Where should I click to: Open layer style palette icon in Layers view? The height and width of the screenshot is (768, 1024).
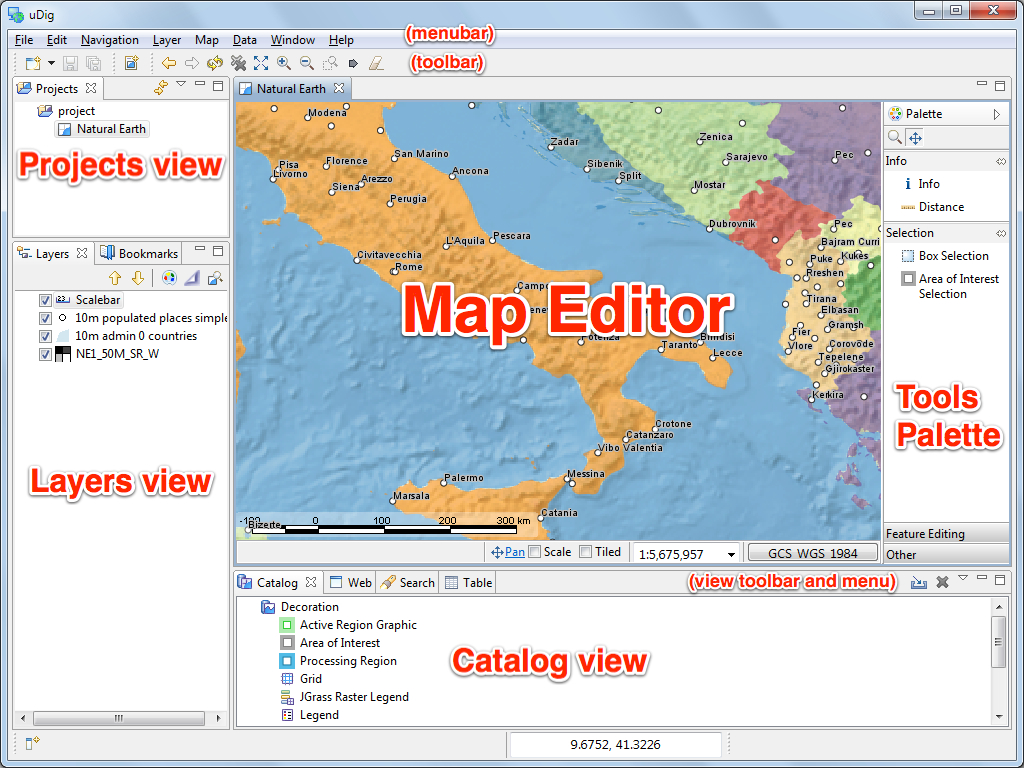tap(169, 278)
